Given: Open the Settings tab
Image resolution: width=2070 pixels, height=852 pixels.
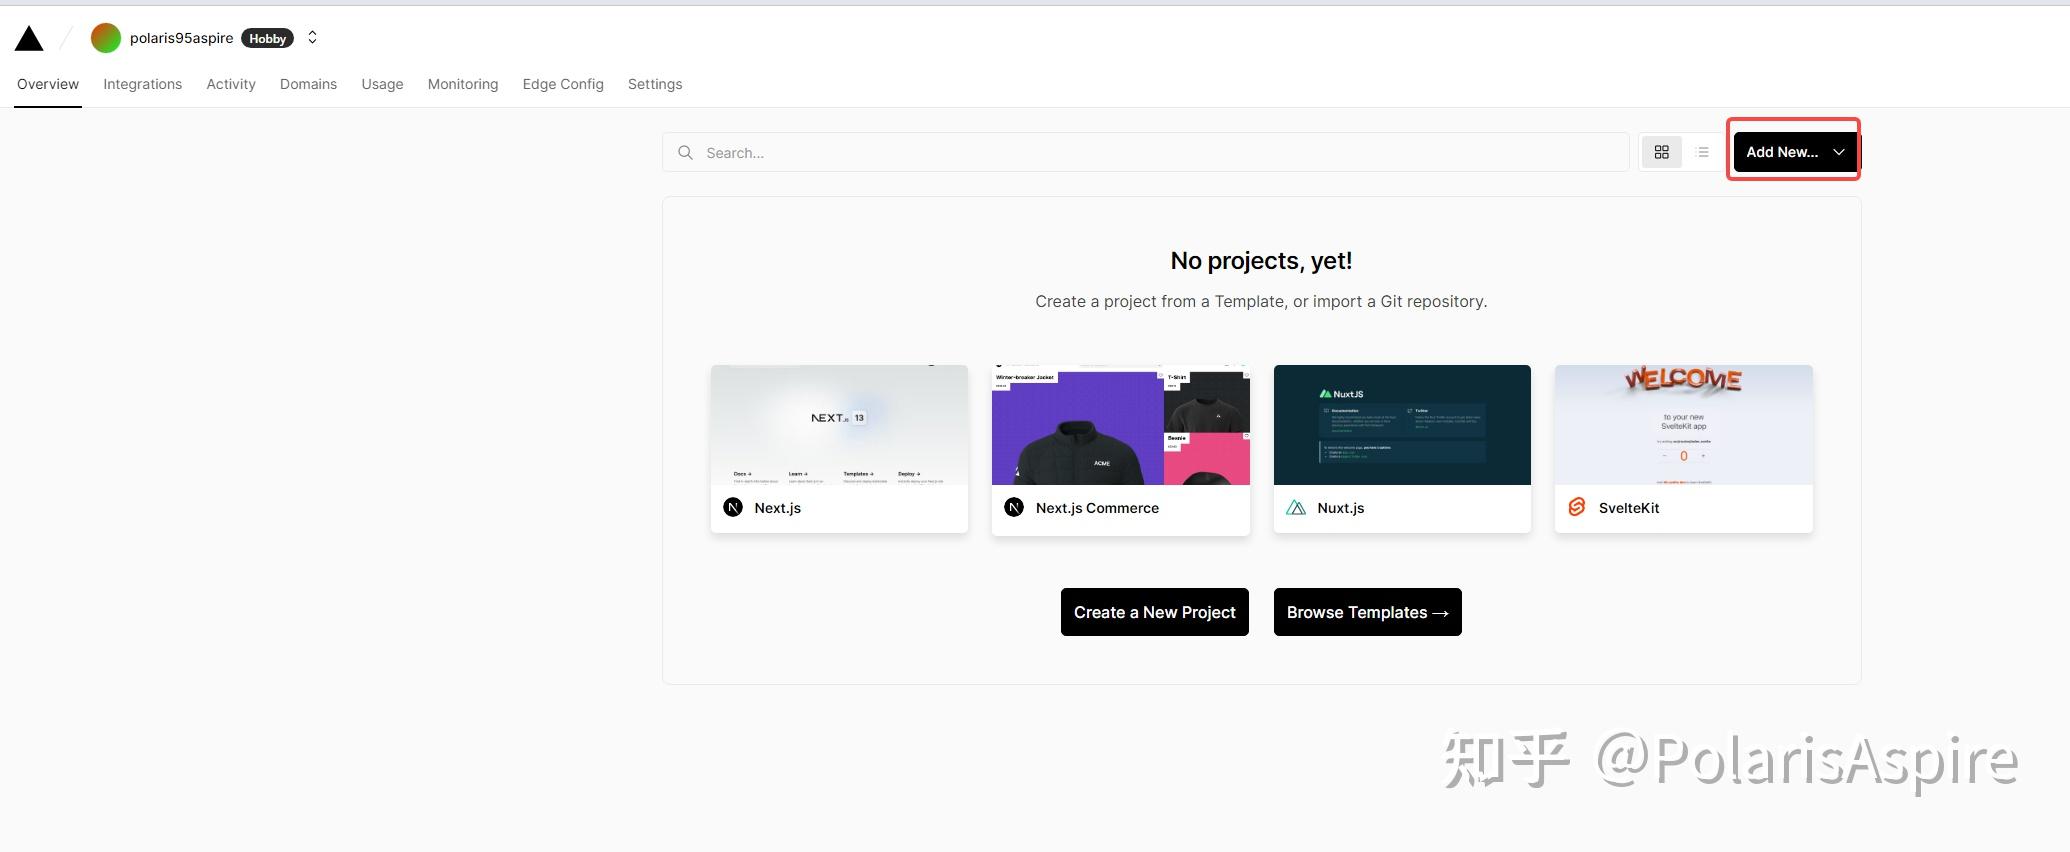Looking at the screenshot, I should [x=655, y=84].
